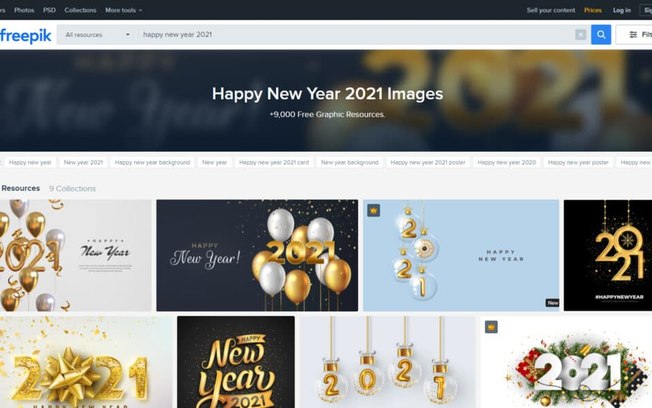The width and height of the screenshot is (652, 408).
Task: Expand the All resources dropdown
Action: click(x=97, y=35)
